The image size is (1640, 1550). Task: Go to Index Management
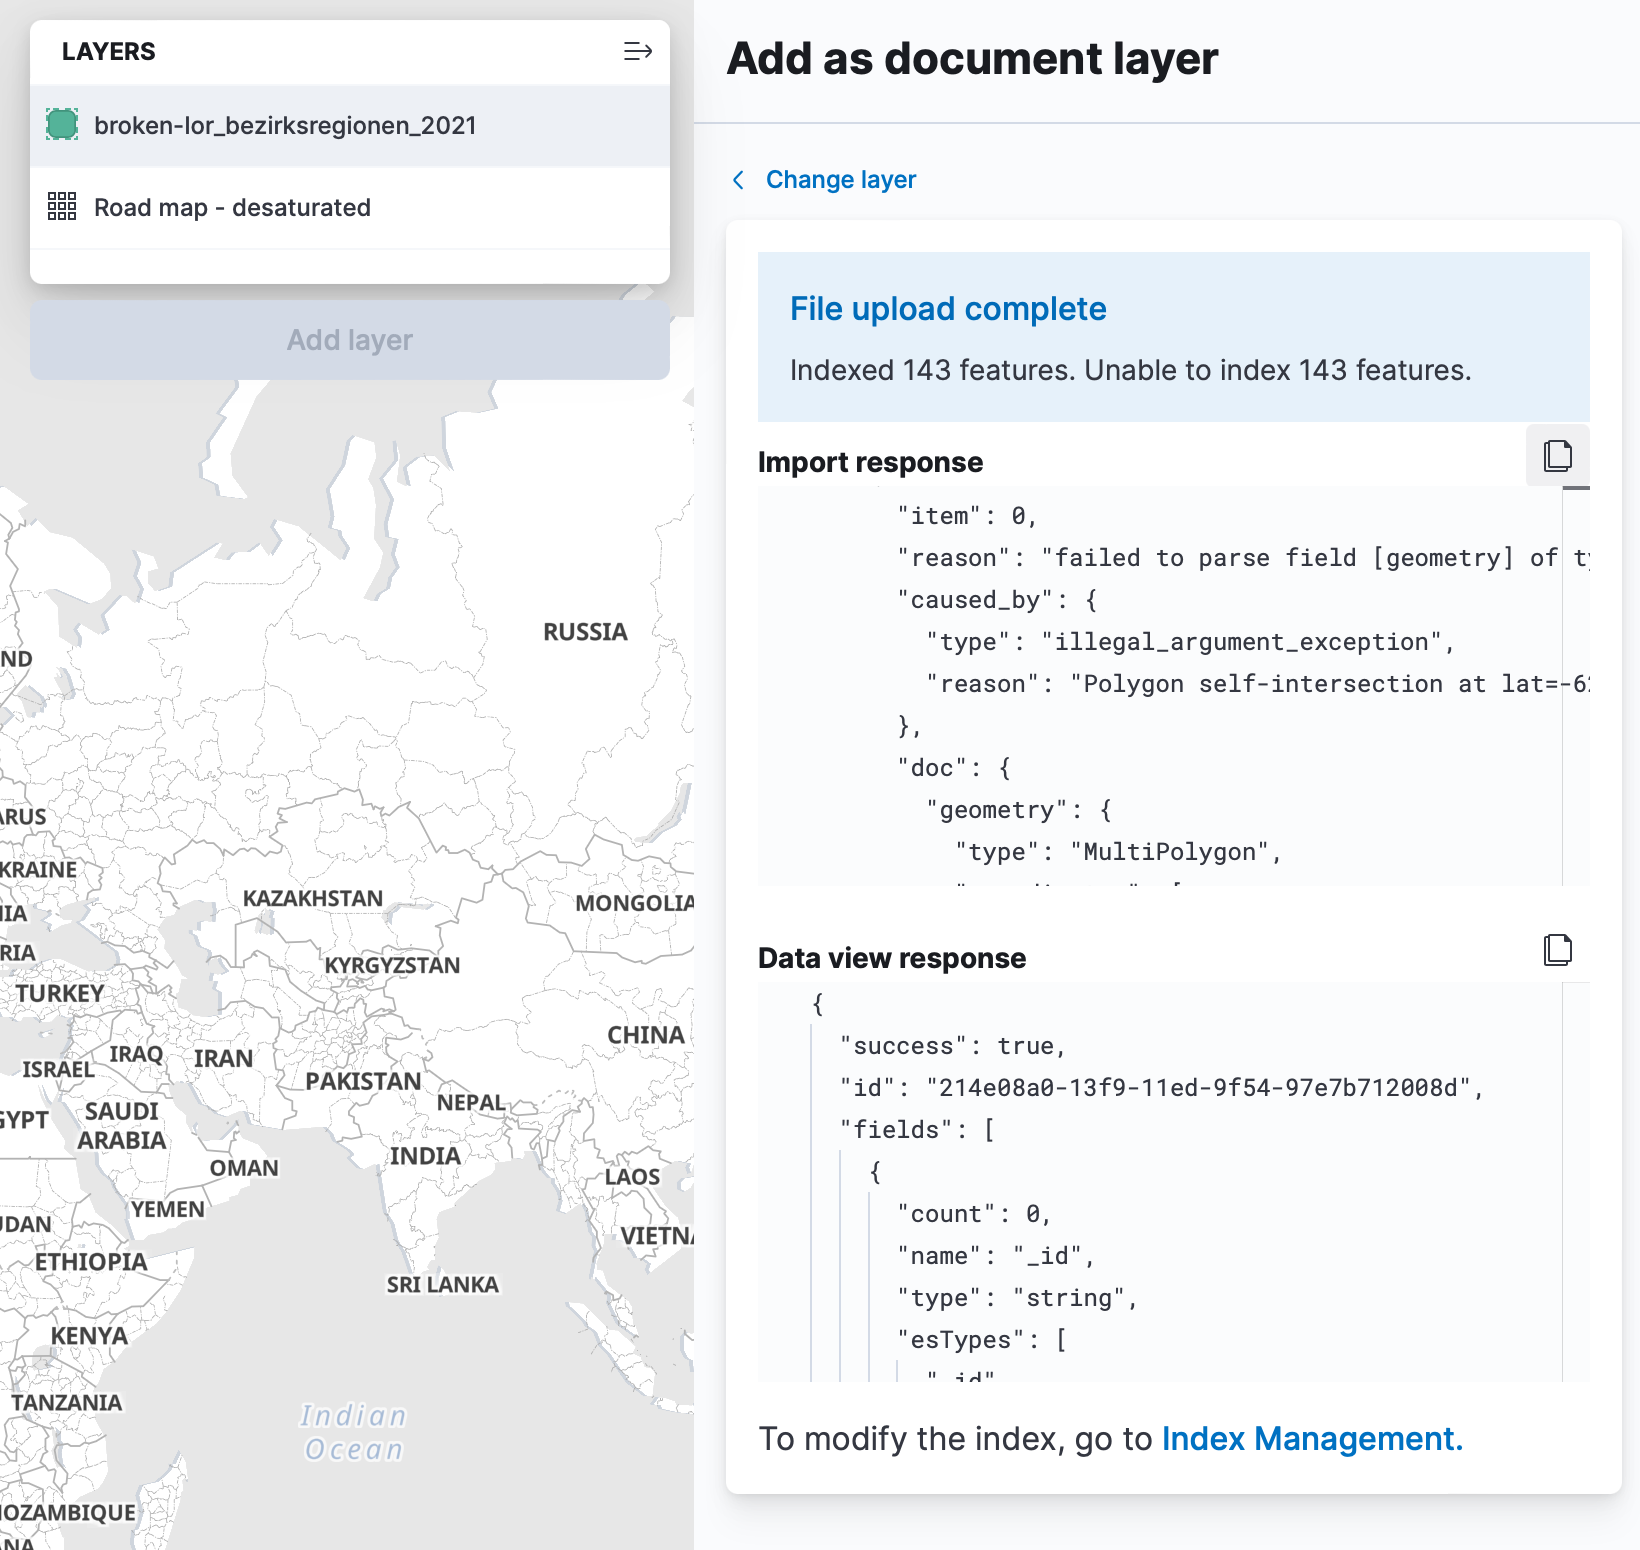[1311, 1439]
